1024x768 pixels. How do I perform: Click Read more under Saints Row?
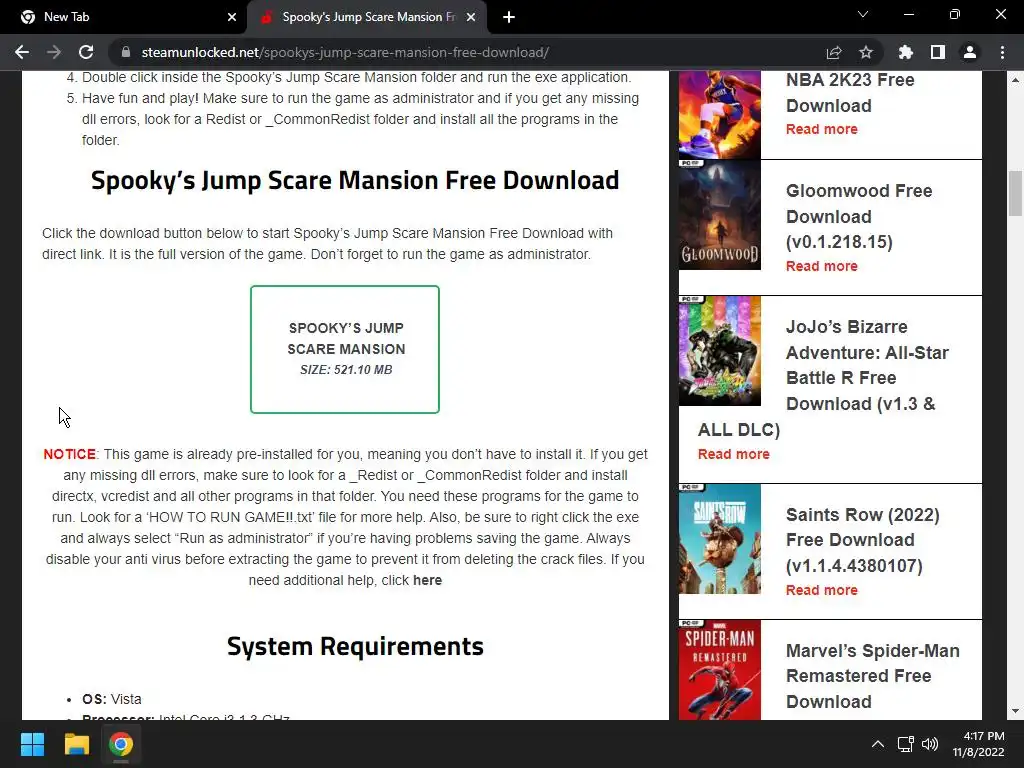tap(822, 590)
